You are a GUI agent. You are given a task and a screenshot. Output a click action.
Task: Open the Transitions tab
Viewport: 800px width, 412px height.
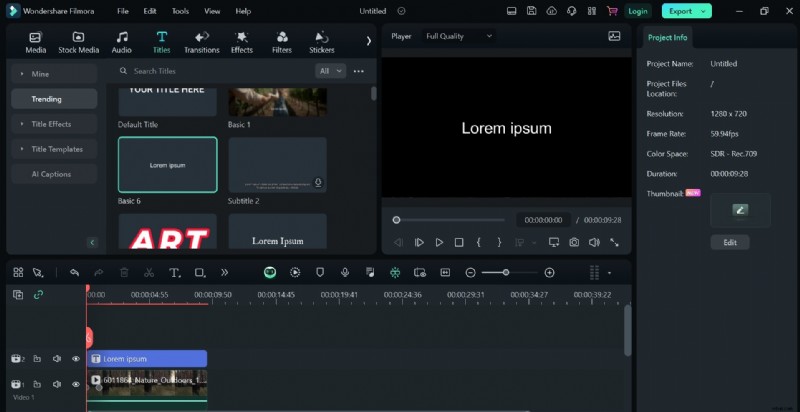click(202, 42)
